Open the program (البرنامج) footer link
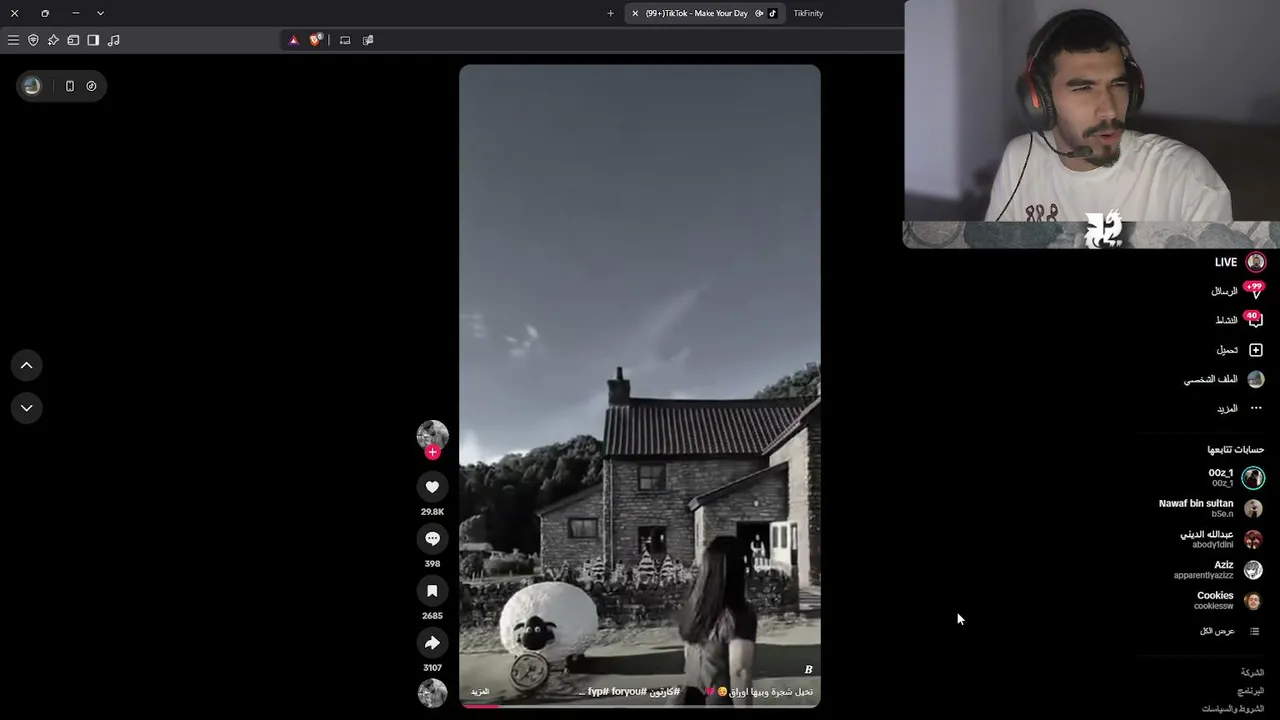The height and width of the screenshot is (720, 1280). (x=1251, y=691)
